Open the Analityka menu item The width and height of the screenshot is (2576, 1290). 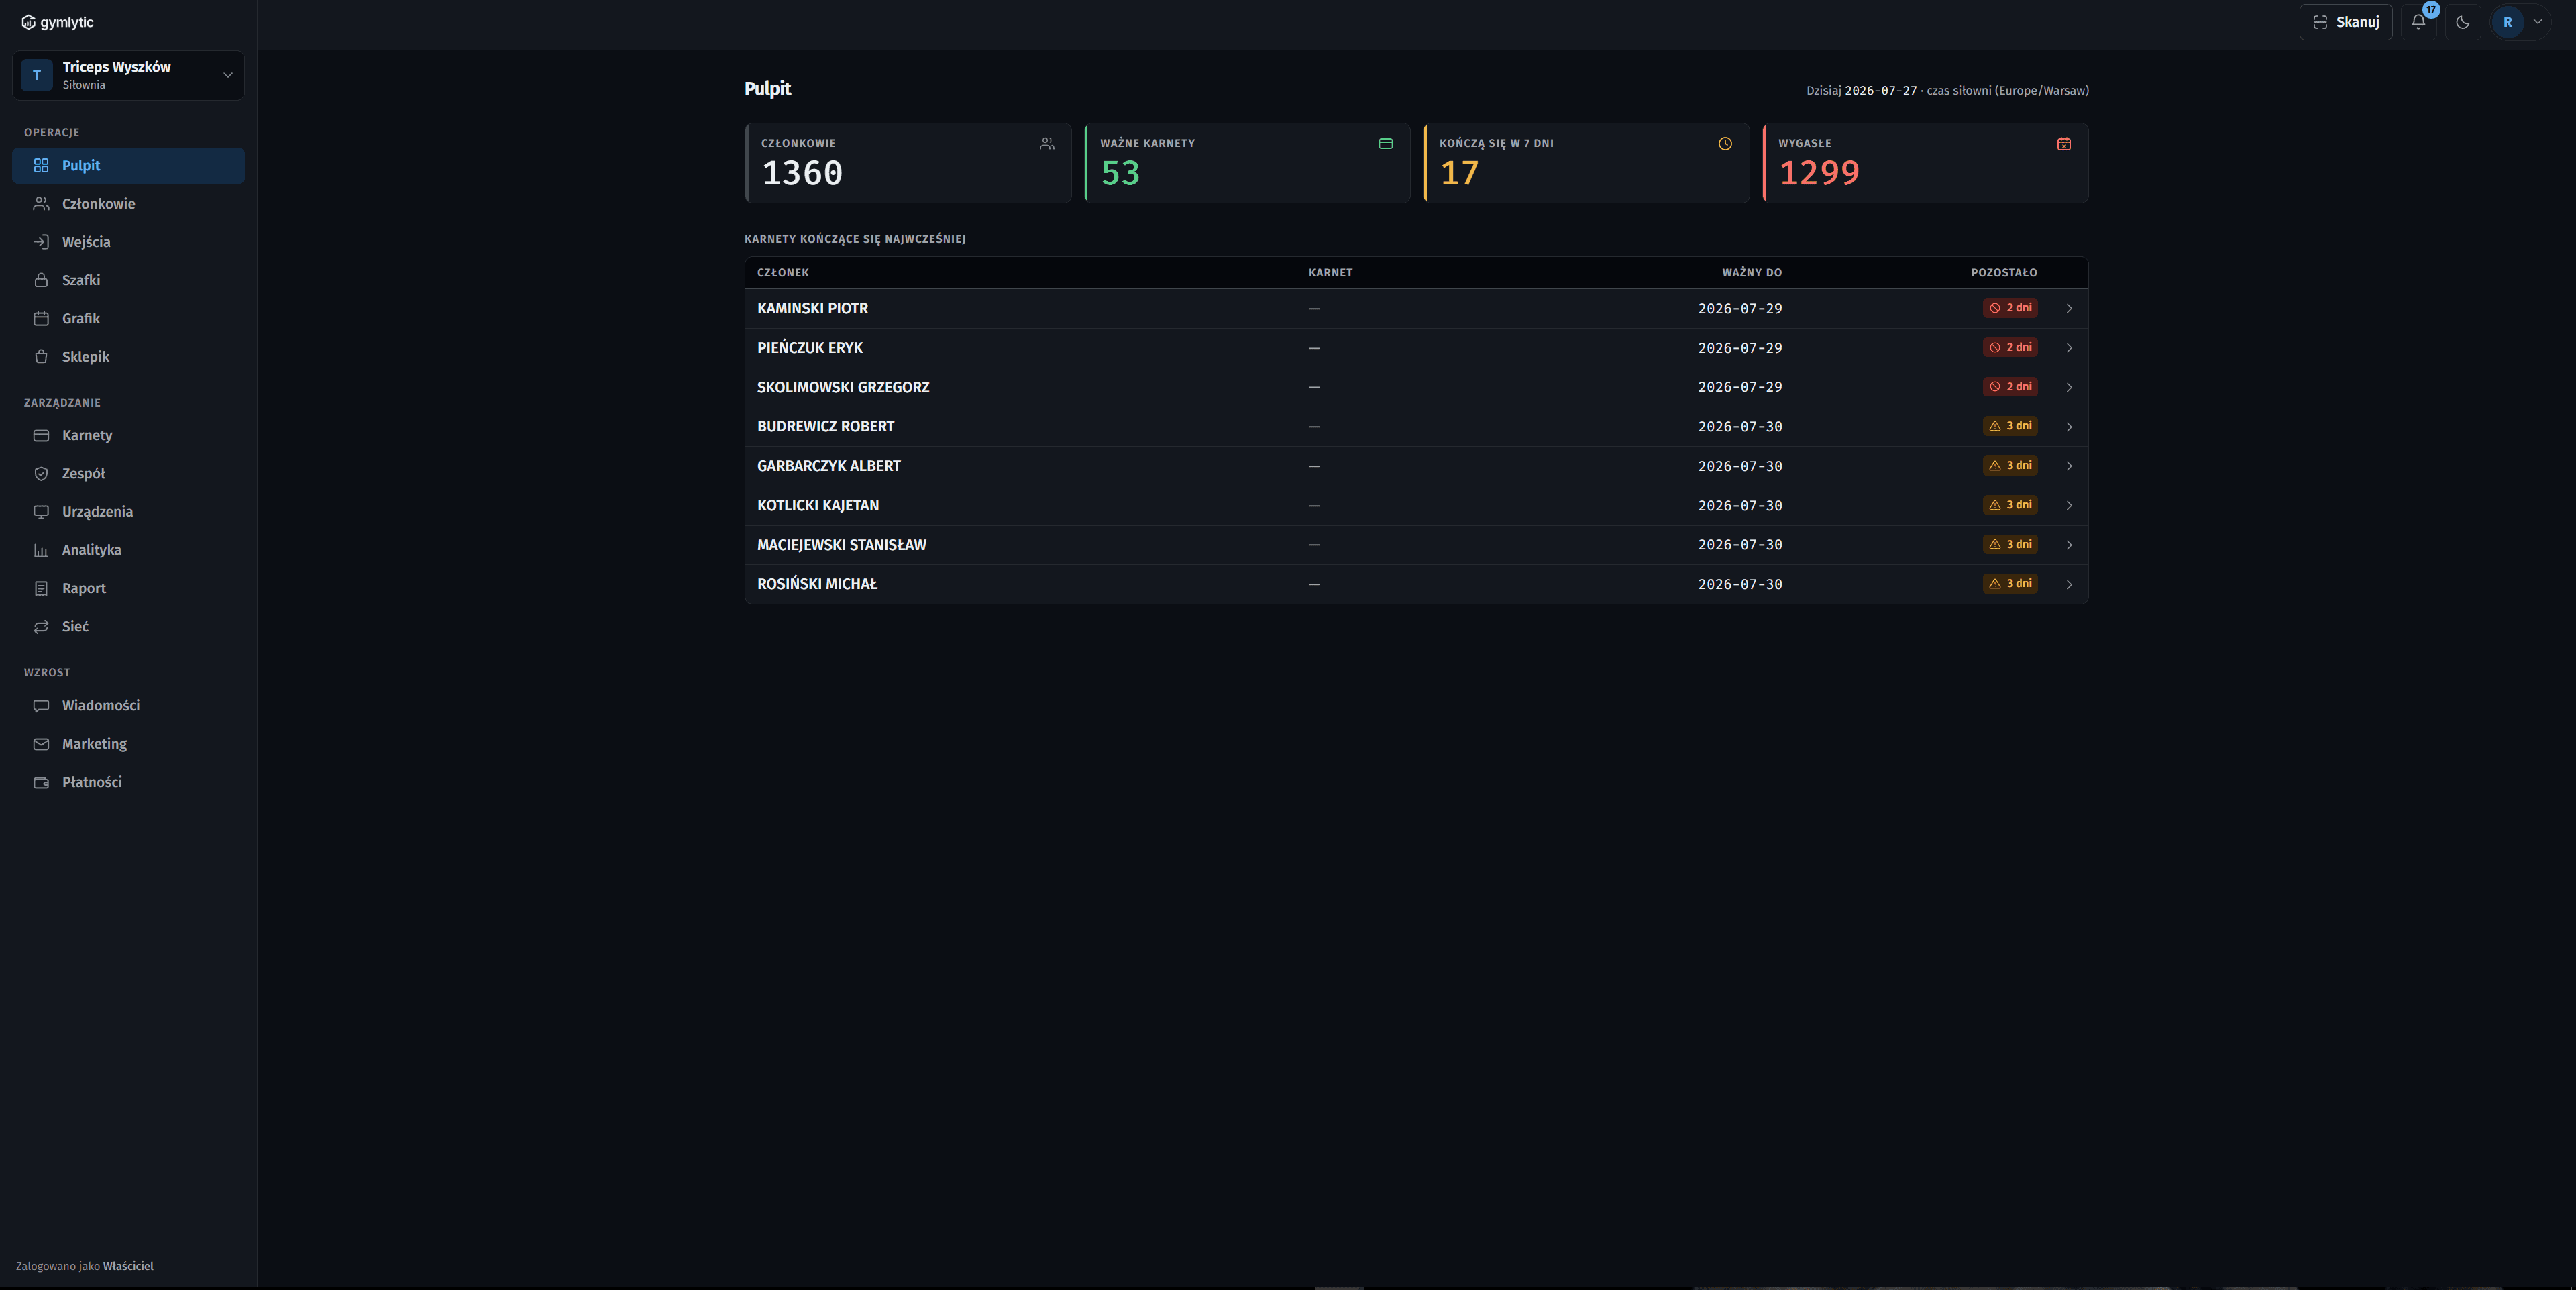[x=128, y=550]
